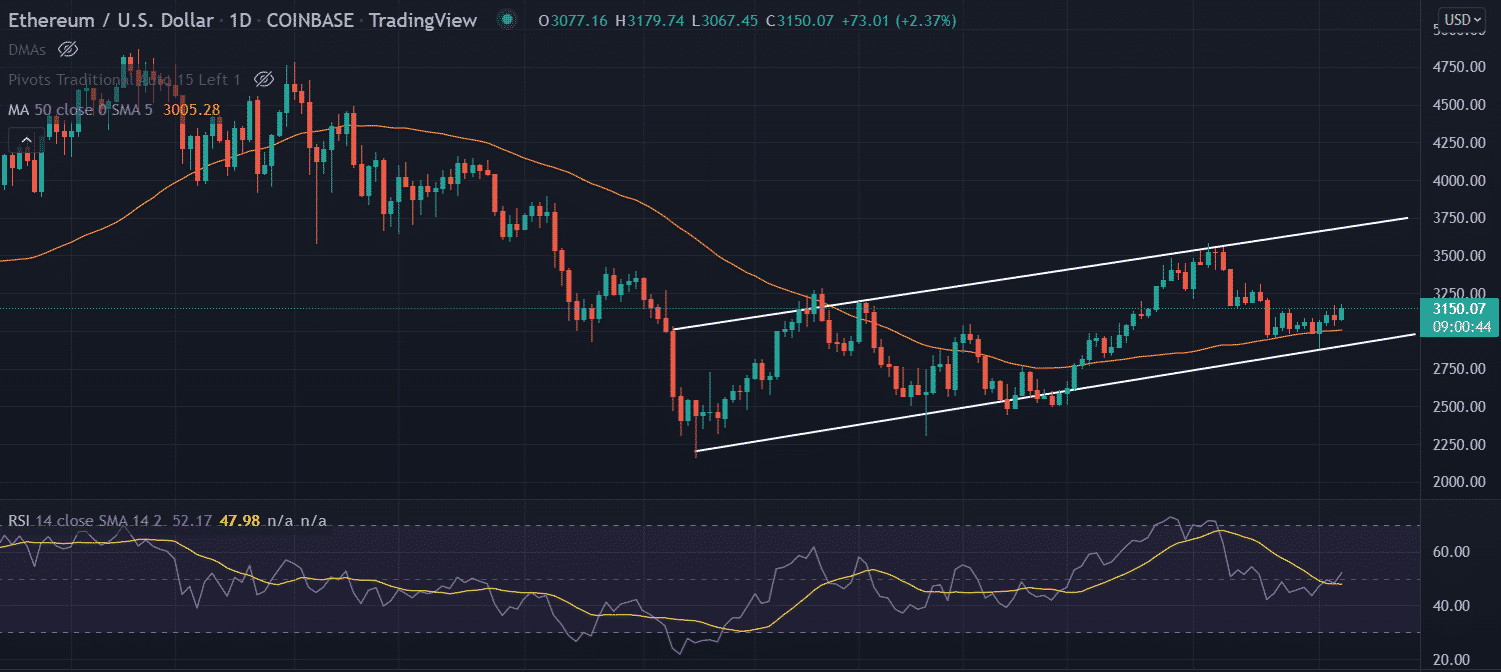Toggle visibility of Pivots Traditional indicator
The height and width of the screenshot is (672, 1501).
263,79
